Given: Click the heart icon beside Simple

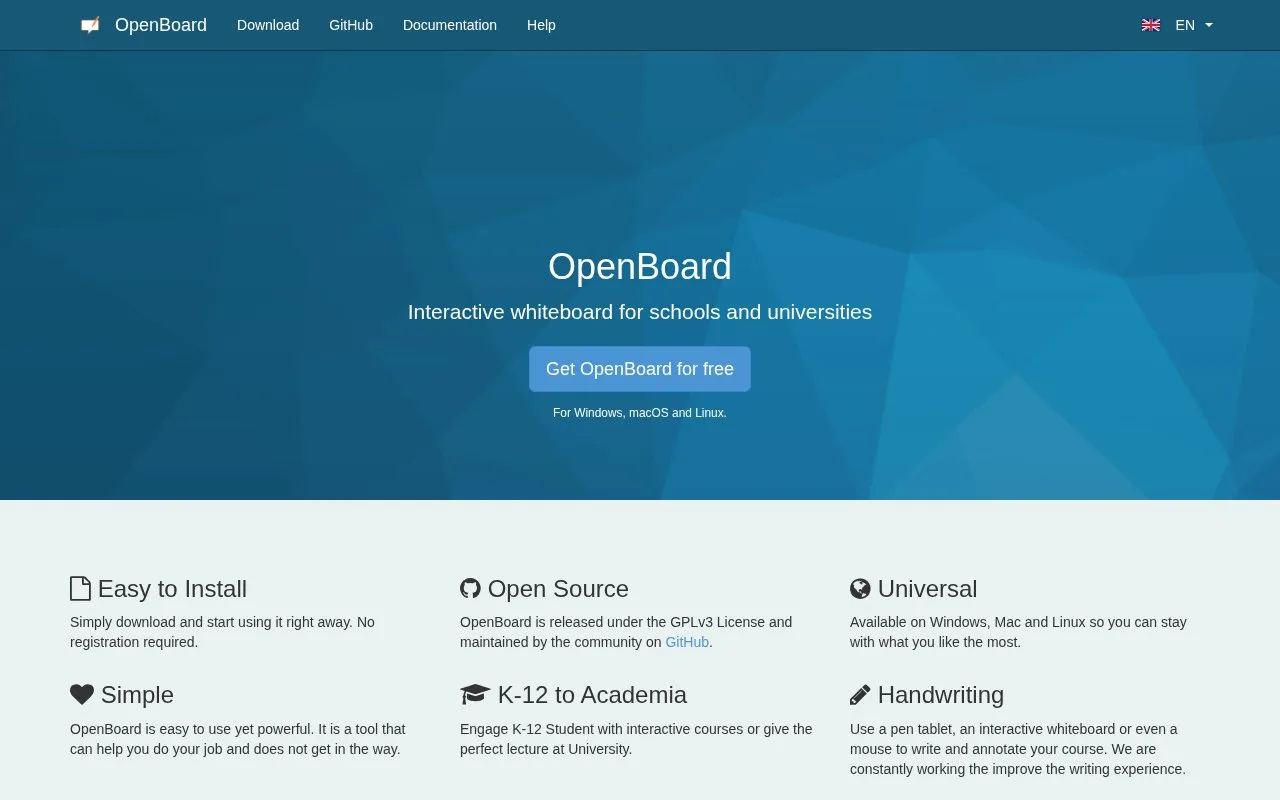Looking at the screenshot, I should pos(82,694).
